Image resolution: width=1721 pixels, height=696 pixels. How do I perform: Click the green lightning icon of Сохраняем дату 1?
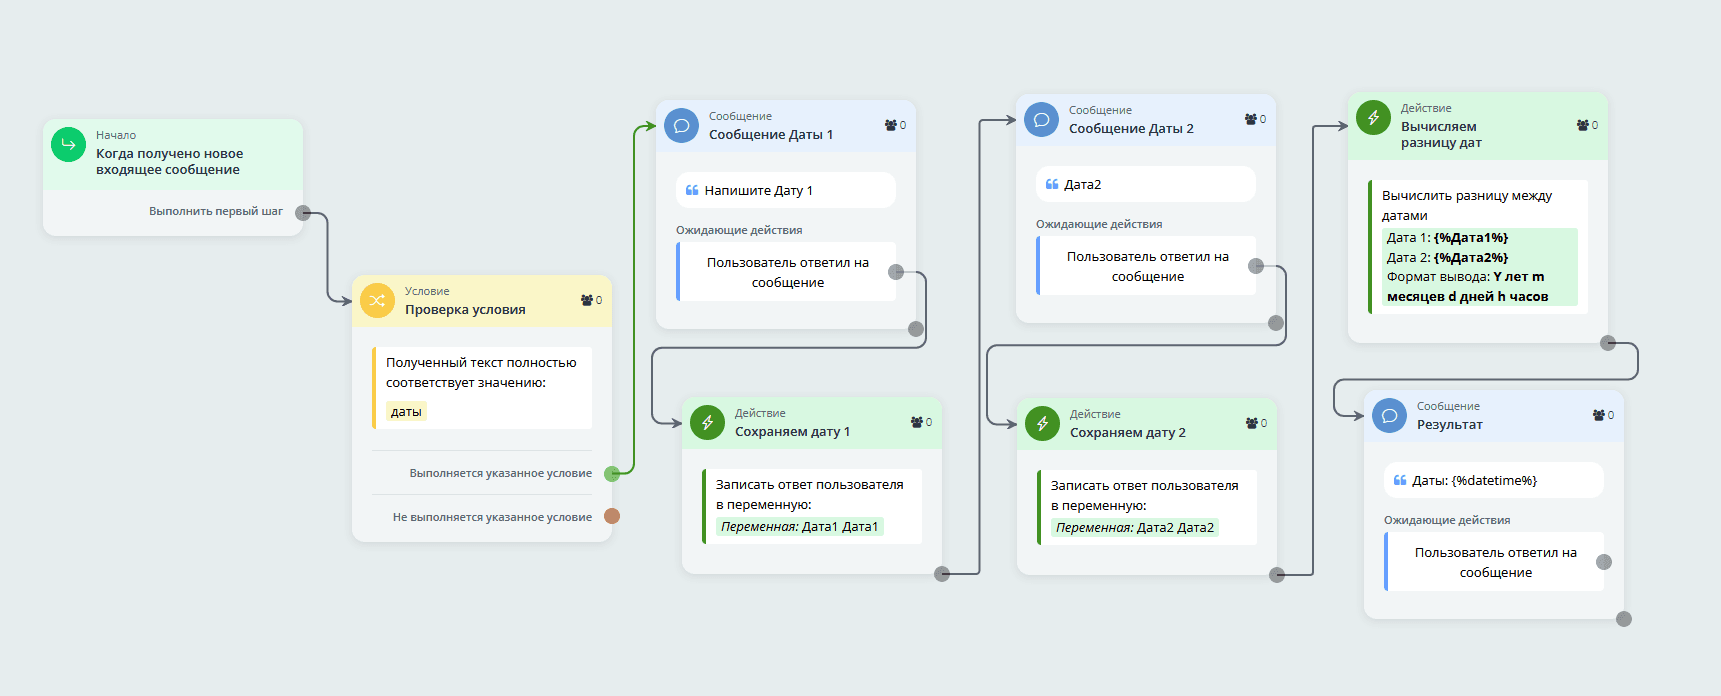click(x=707, y=422)
